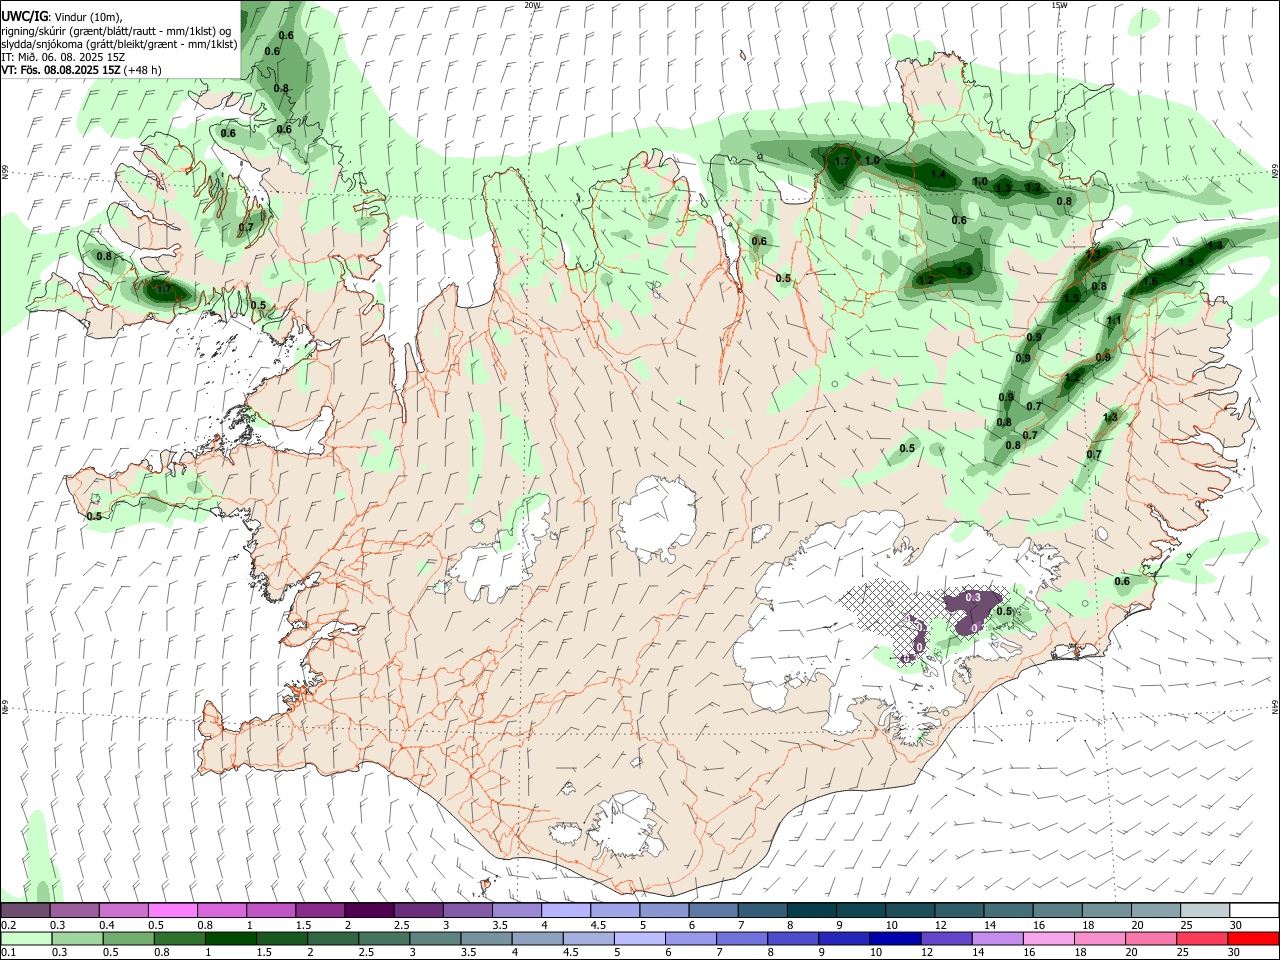Screen dimensions: 1280x960
Task: Click the valid time 'VT: Fös. 08.08.2025 15Z (+48 h)'
Action: coord(81,70)
